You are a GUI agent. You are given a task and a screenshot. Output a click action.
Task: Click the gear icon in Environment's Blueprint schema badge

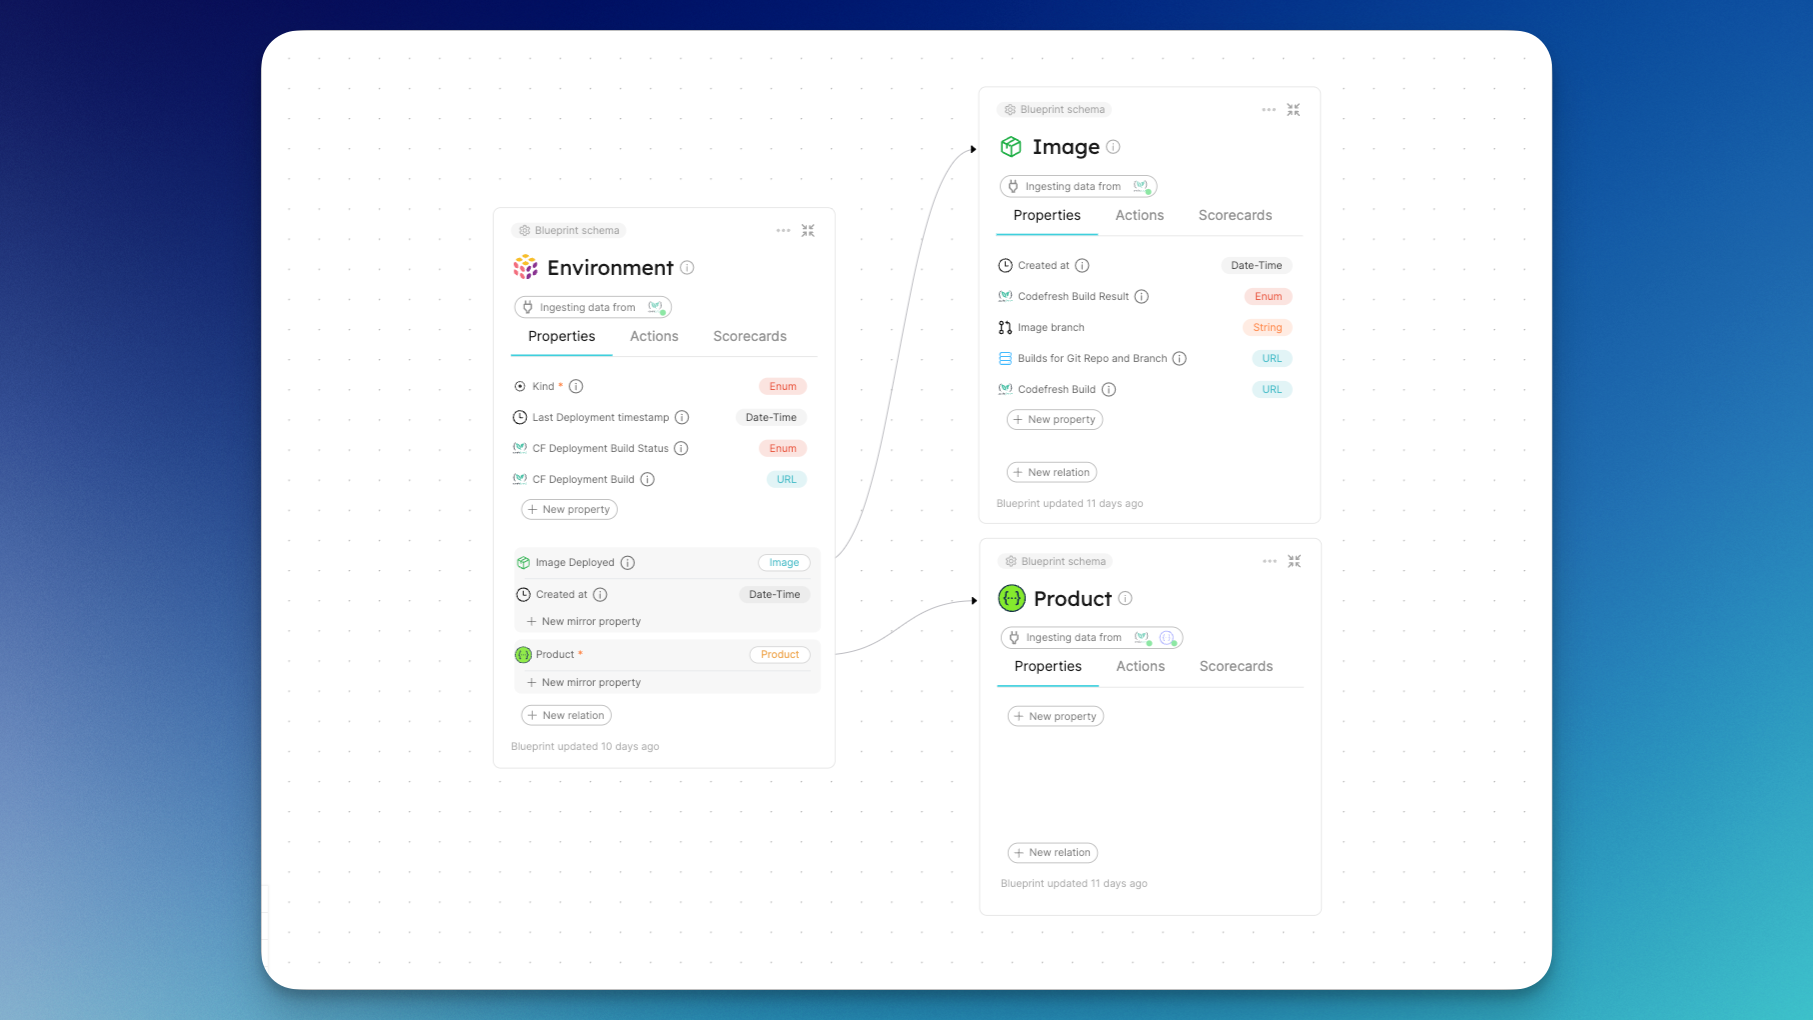[524, 230]
